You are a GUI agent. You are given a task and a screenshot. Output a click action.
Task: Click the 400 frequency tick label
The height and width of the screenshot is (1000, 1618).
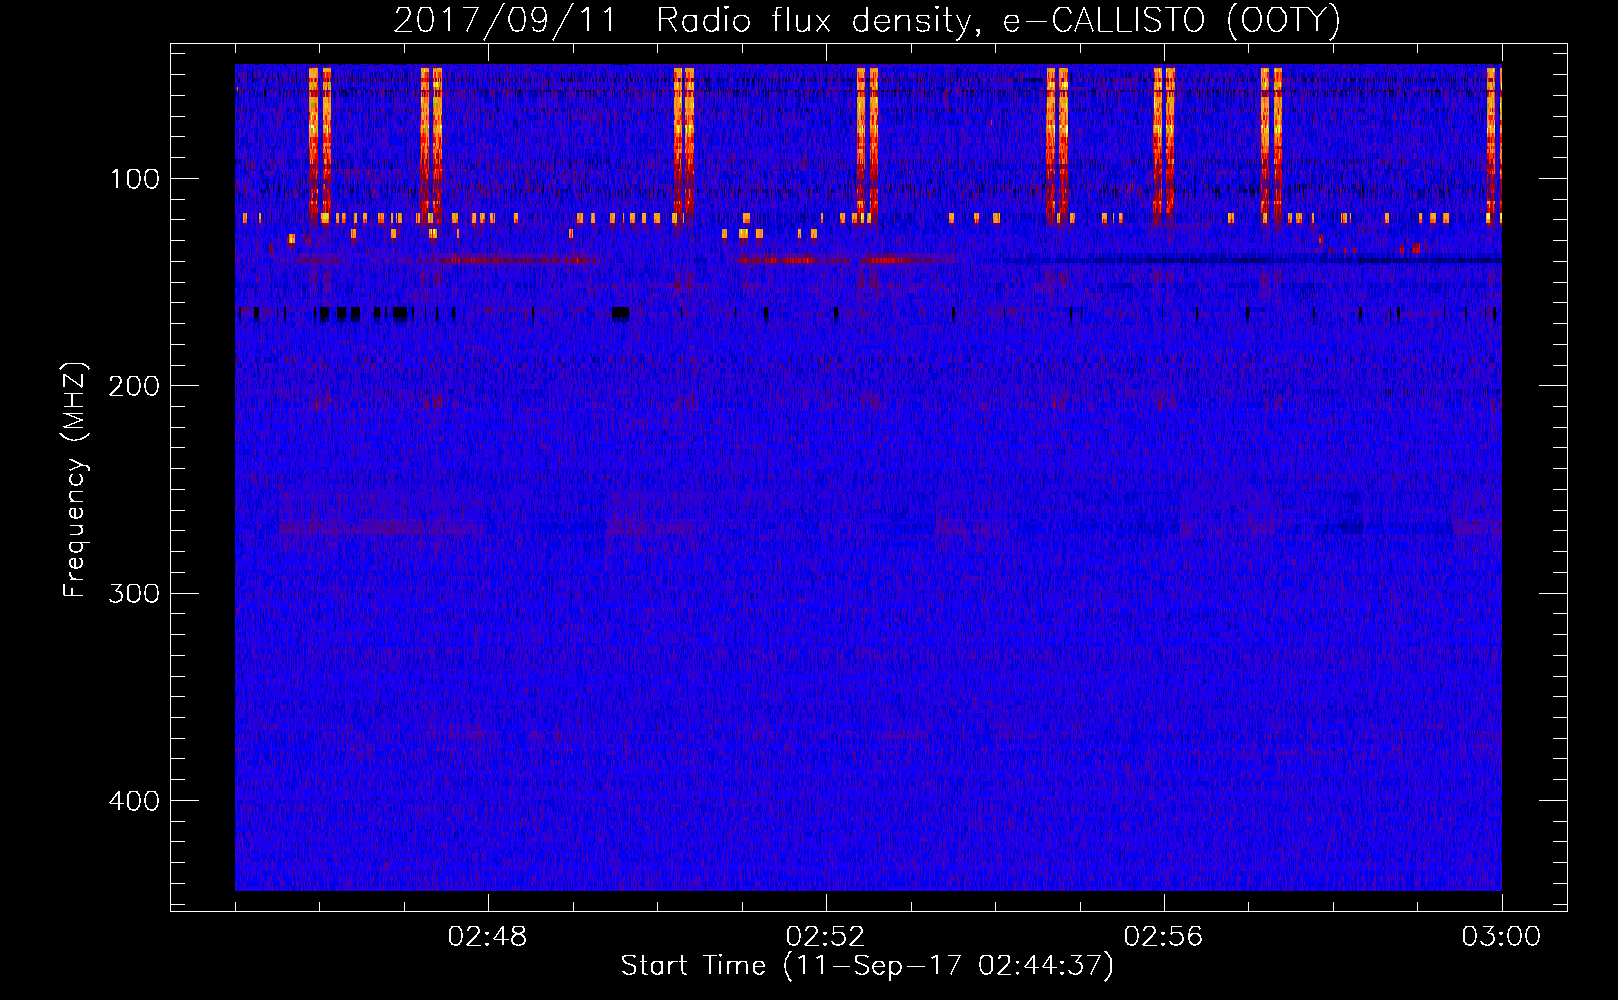point(134,801)
